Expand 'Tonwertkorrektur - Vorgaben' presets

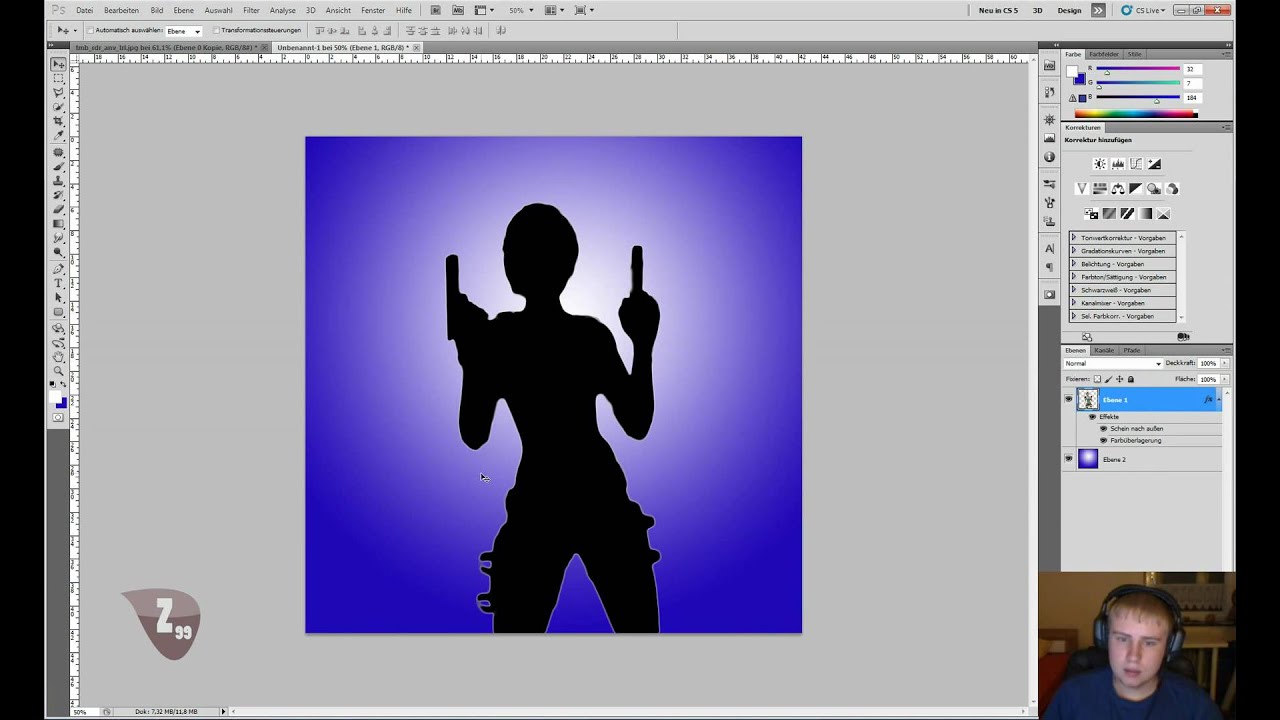1074,238
